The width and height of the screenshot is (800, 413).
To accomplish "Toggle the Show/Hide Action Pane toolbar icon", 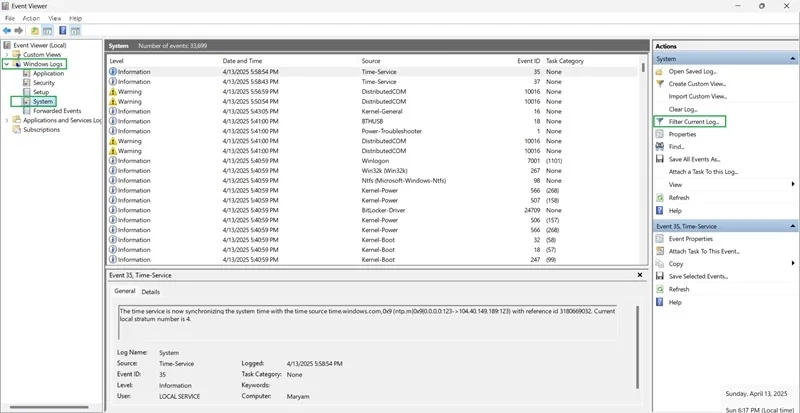I will [x=76, y=31].
